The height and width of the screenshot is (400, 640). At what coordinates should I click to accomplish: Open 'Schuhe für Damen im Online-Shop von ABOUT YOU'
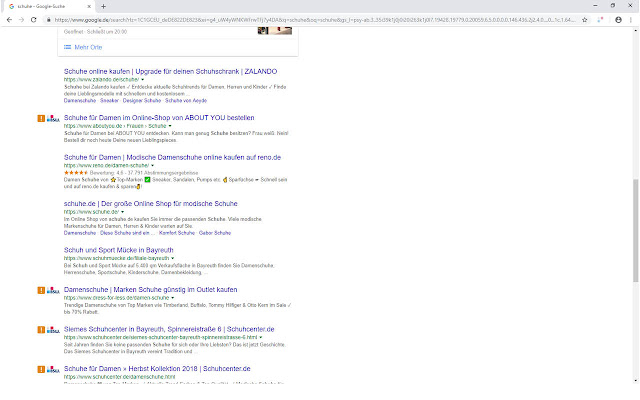click(x=159, y=118)
